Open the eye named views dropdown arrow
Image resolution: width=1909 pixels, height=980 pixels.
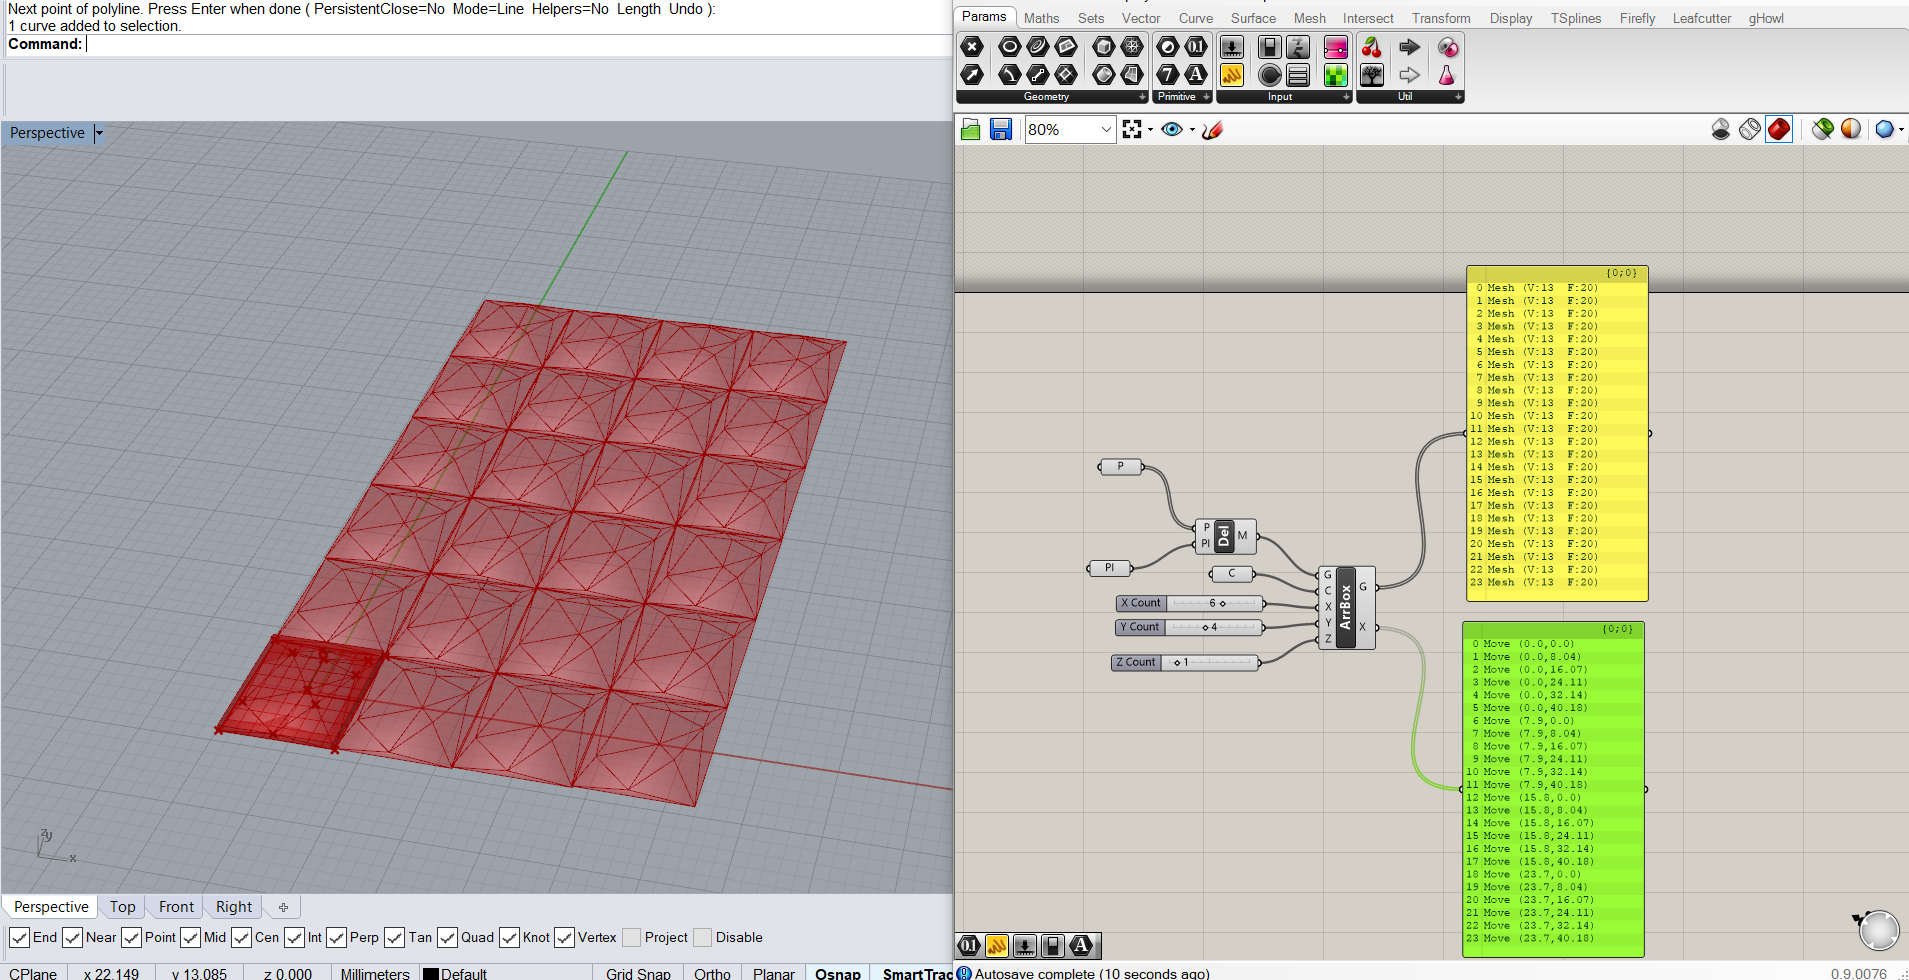click(1192, 129)
